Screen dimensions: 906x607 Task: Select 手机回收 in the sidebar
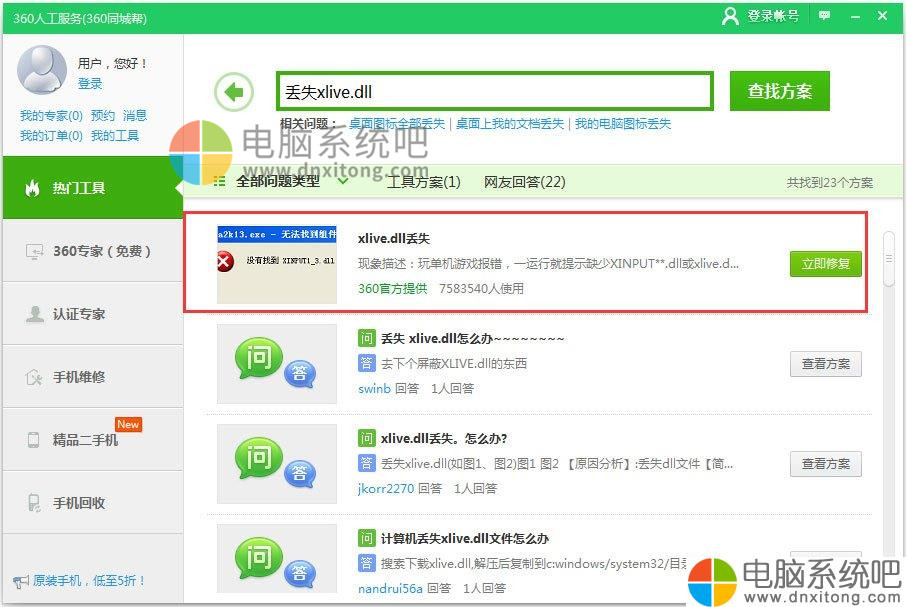[92, 502]
